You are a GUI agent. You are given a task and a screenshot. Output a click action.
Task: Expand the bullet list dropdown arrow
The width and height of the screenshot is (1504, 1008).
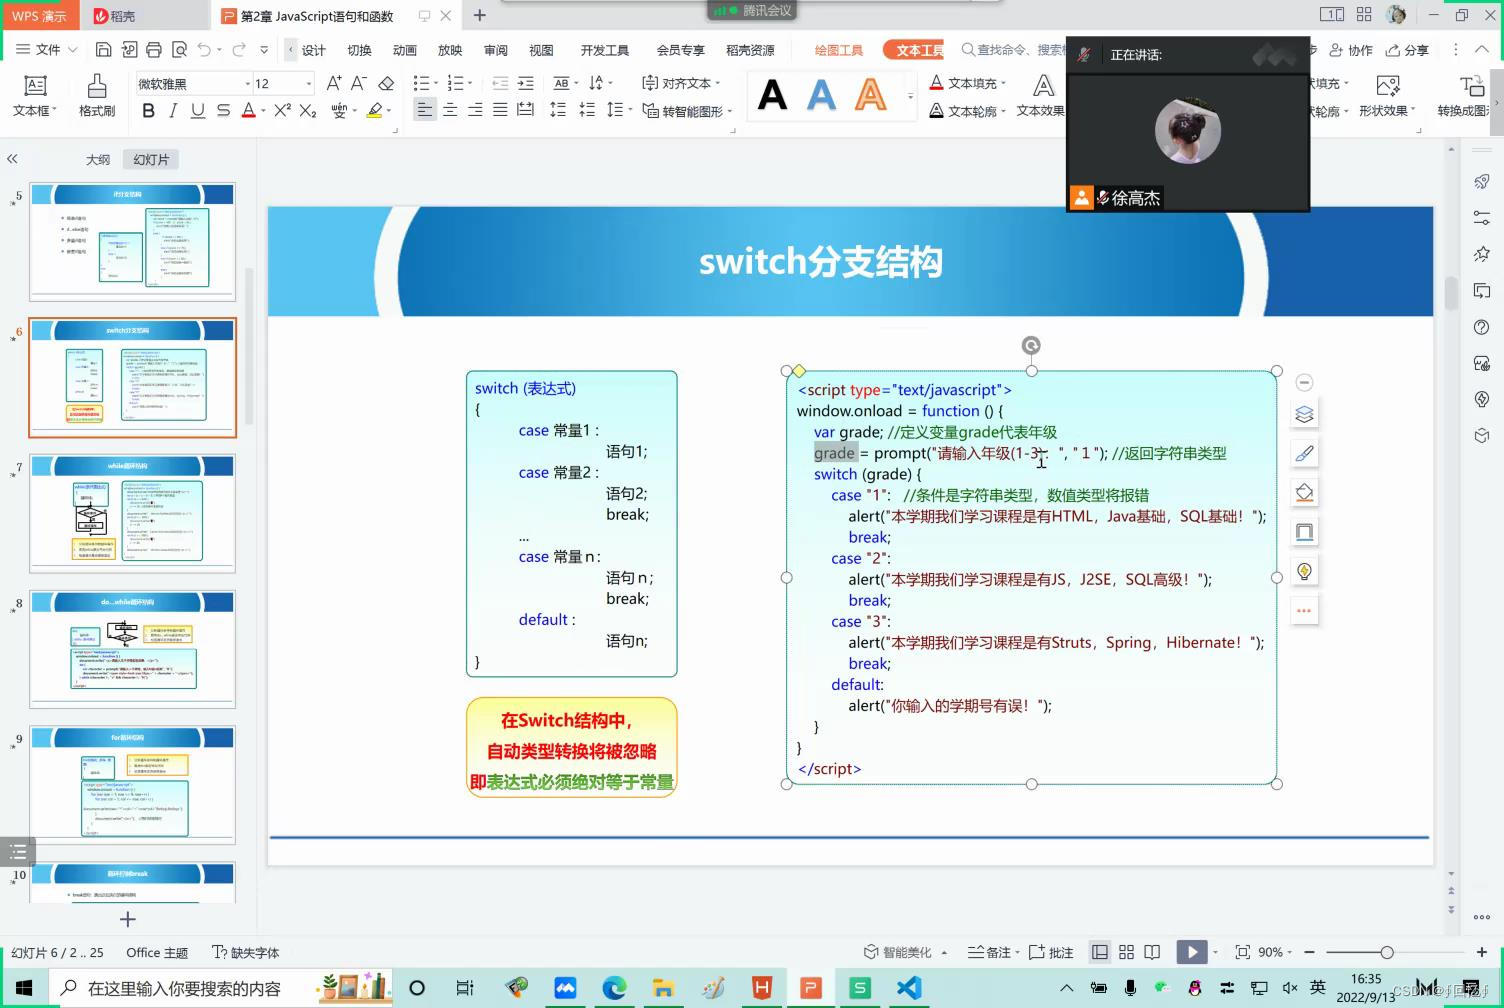pyautogui.click(x=436, y=83)
